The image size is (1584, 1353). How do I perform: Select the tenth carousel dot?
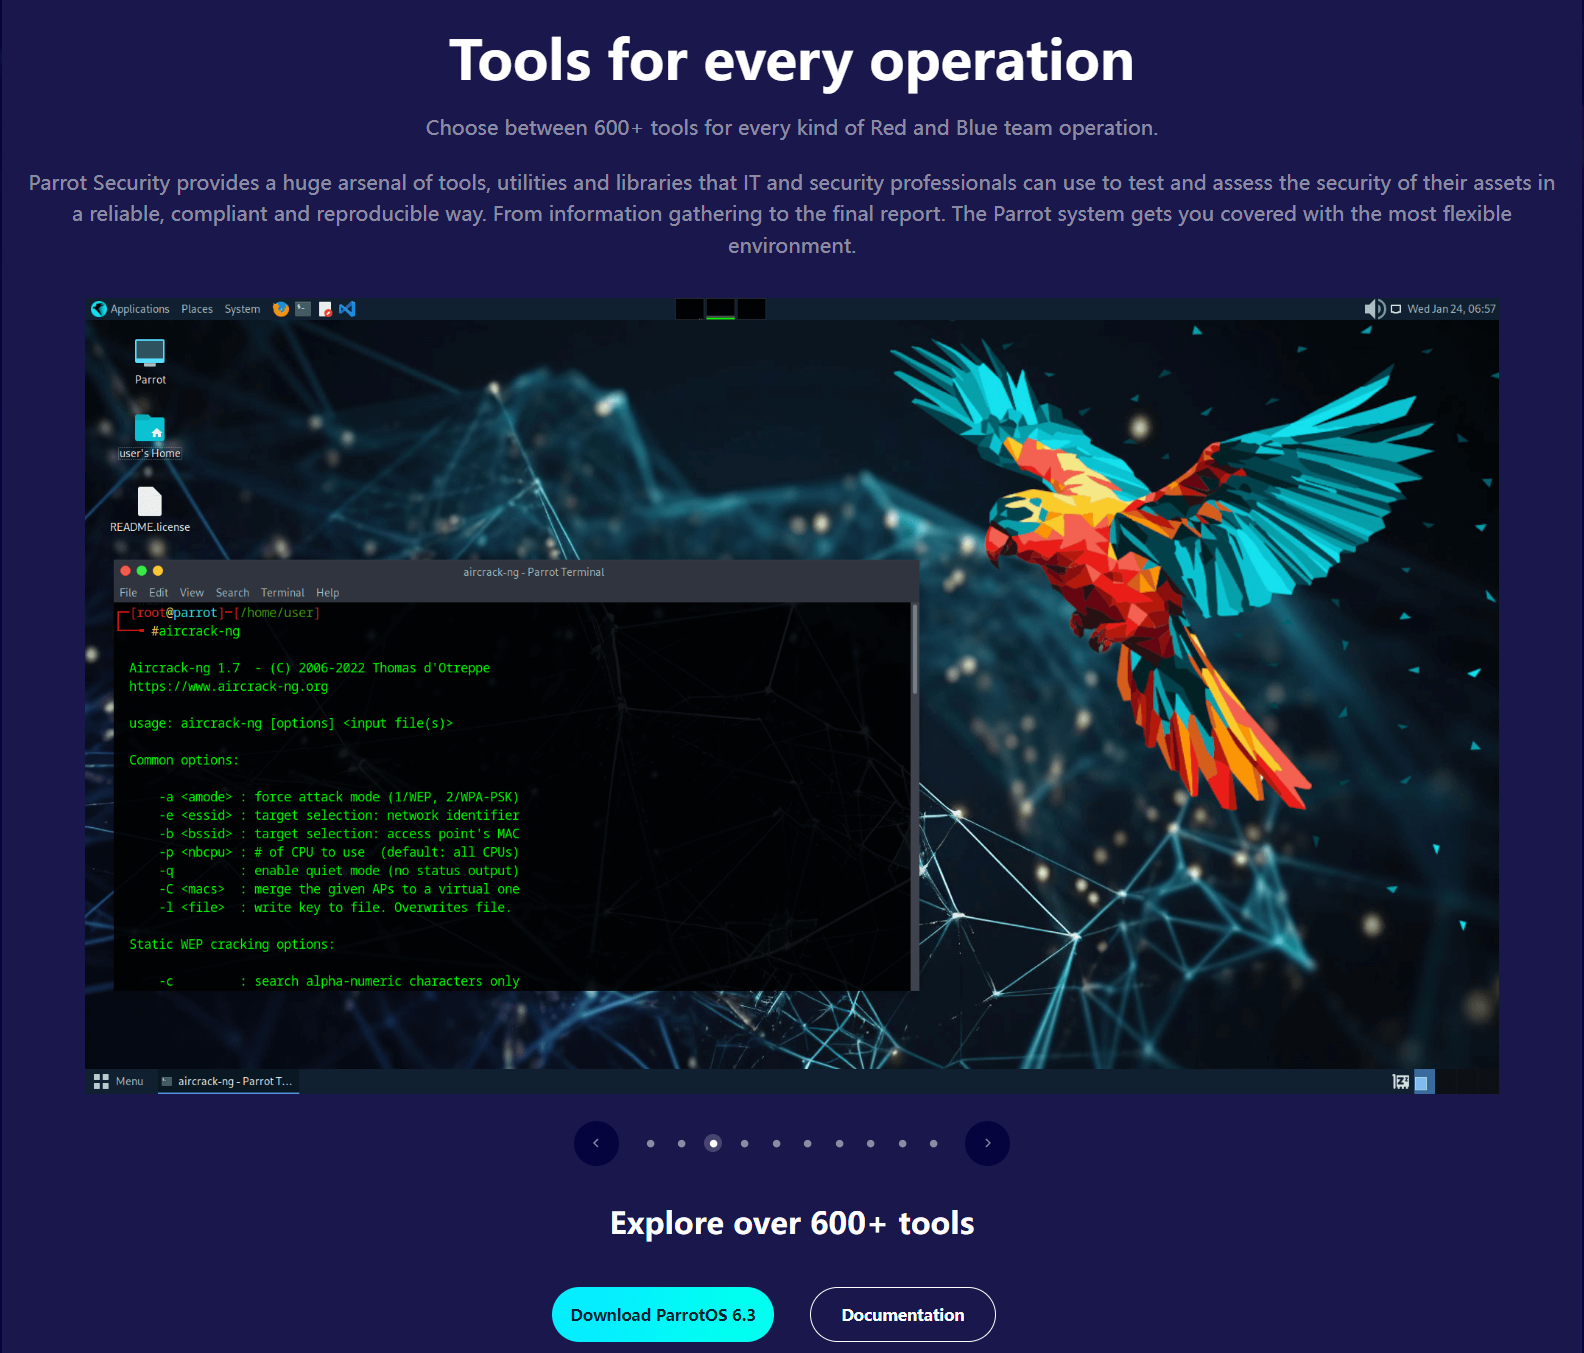[x=933, y=1143]
